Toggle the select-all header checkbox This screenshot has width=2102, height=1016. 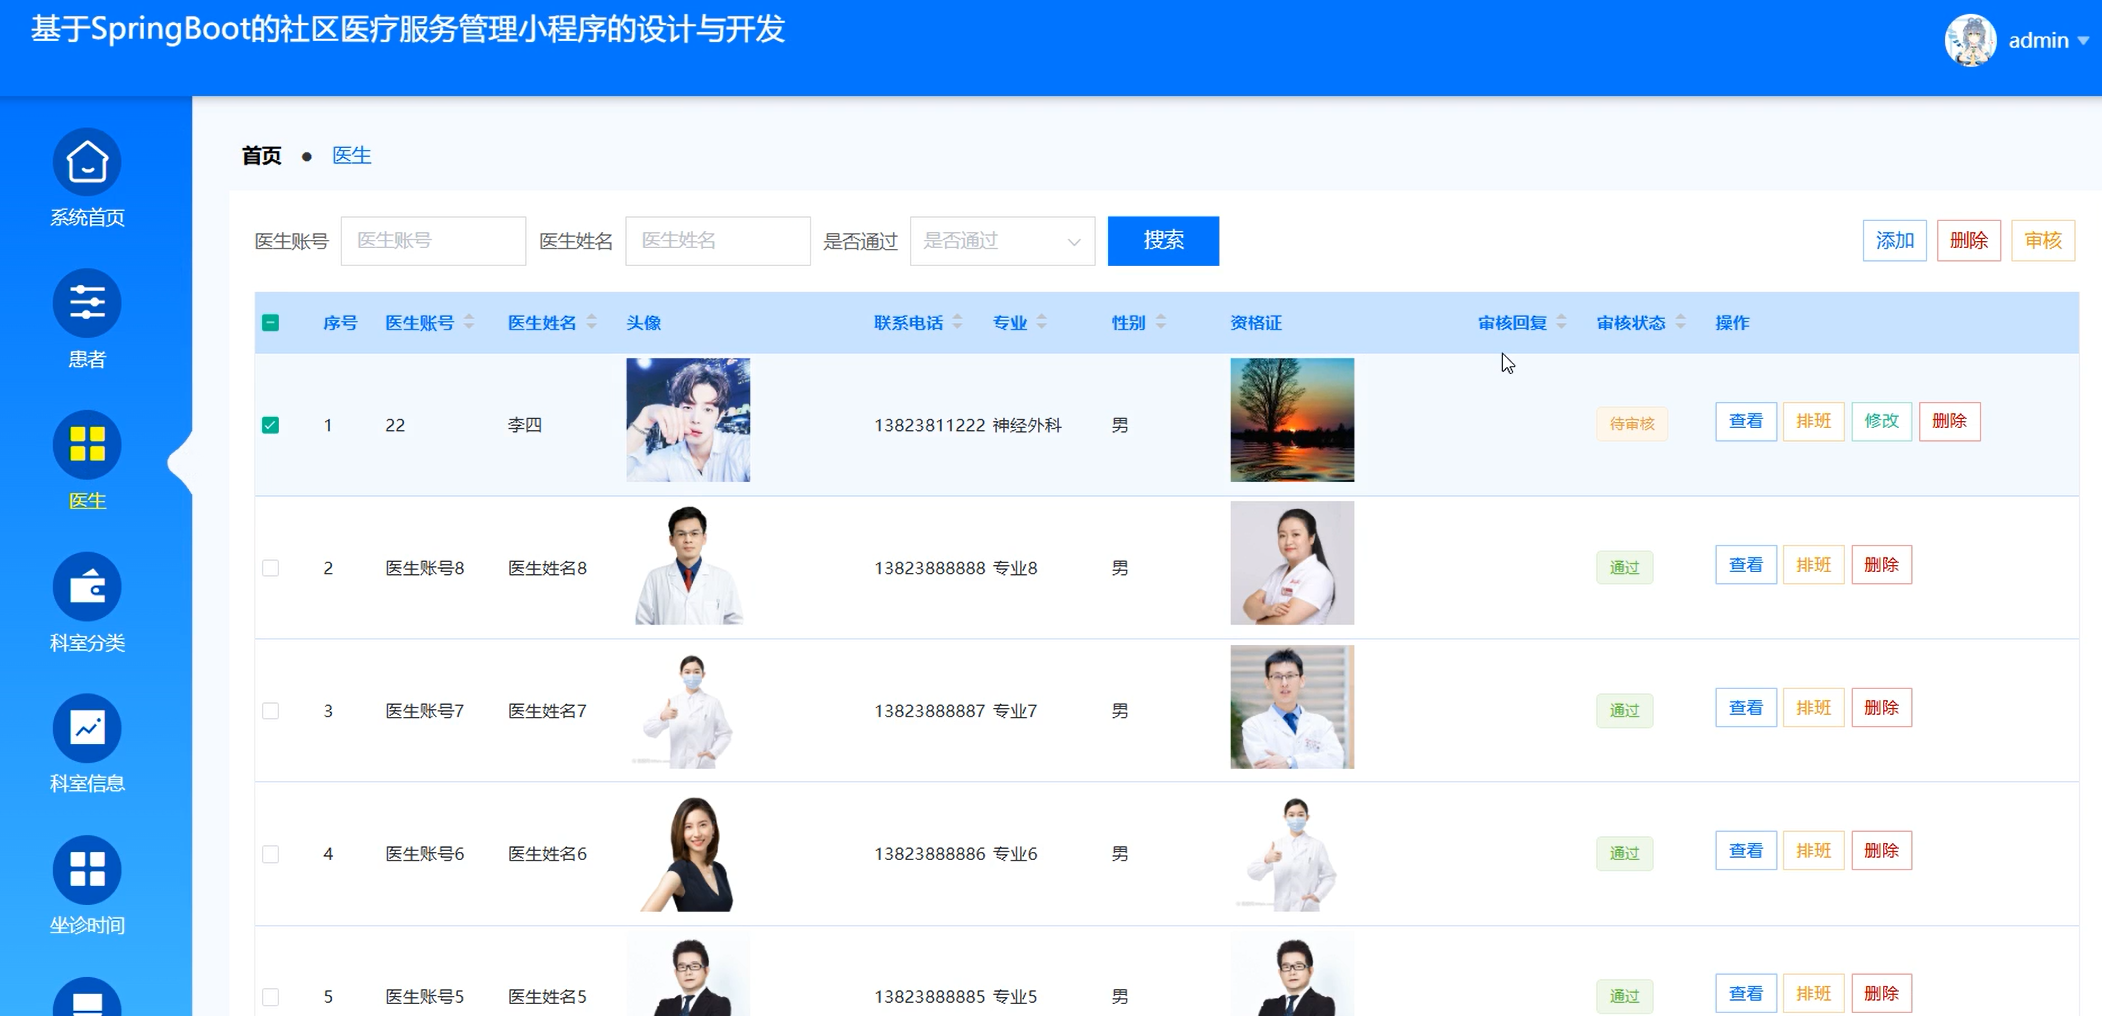point(270,323)
